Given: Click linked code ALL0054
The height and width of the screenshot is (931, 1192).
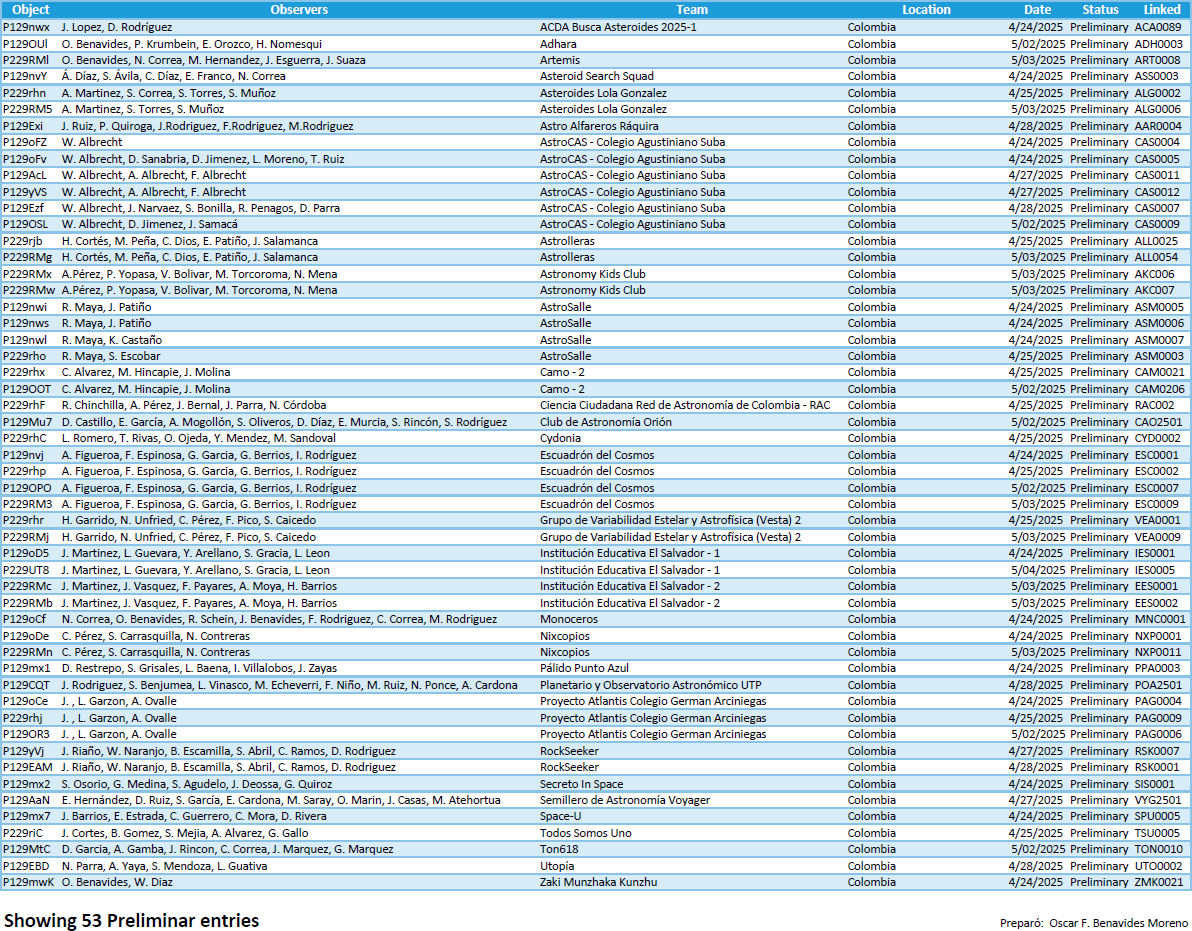Looking at the screenshot, I should click(1156, 258).
